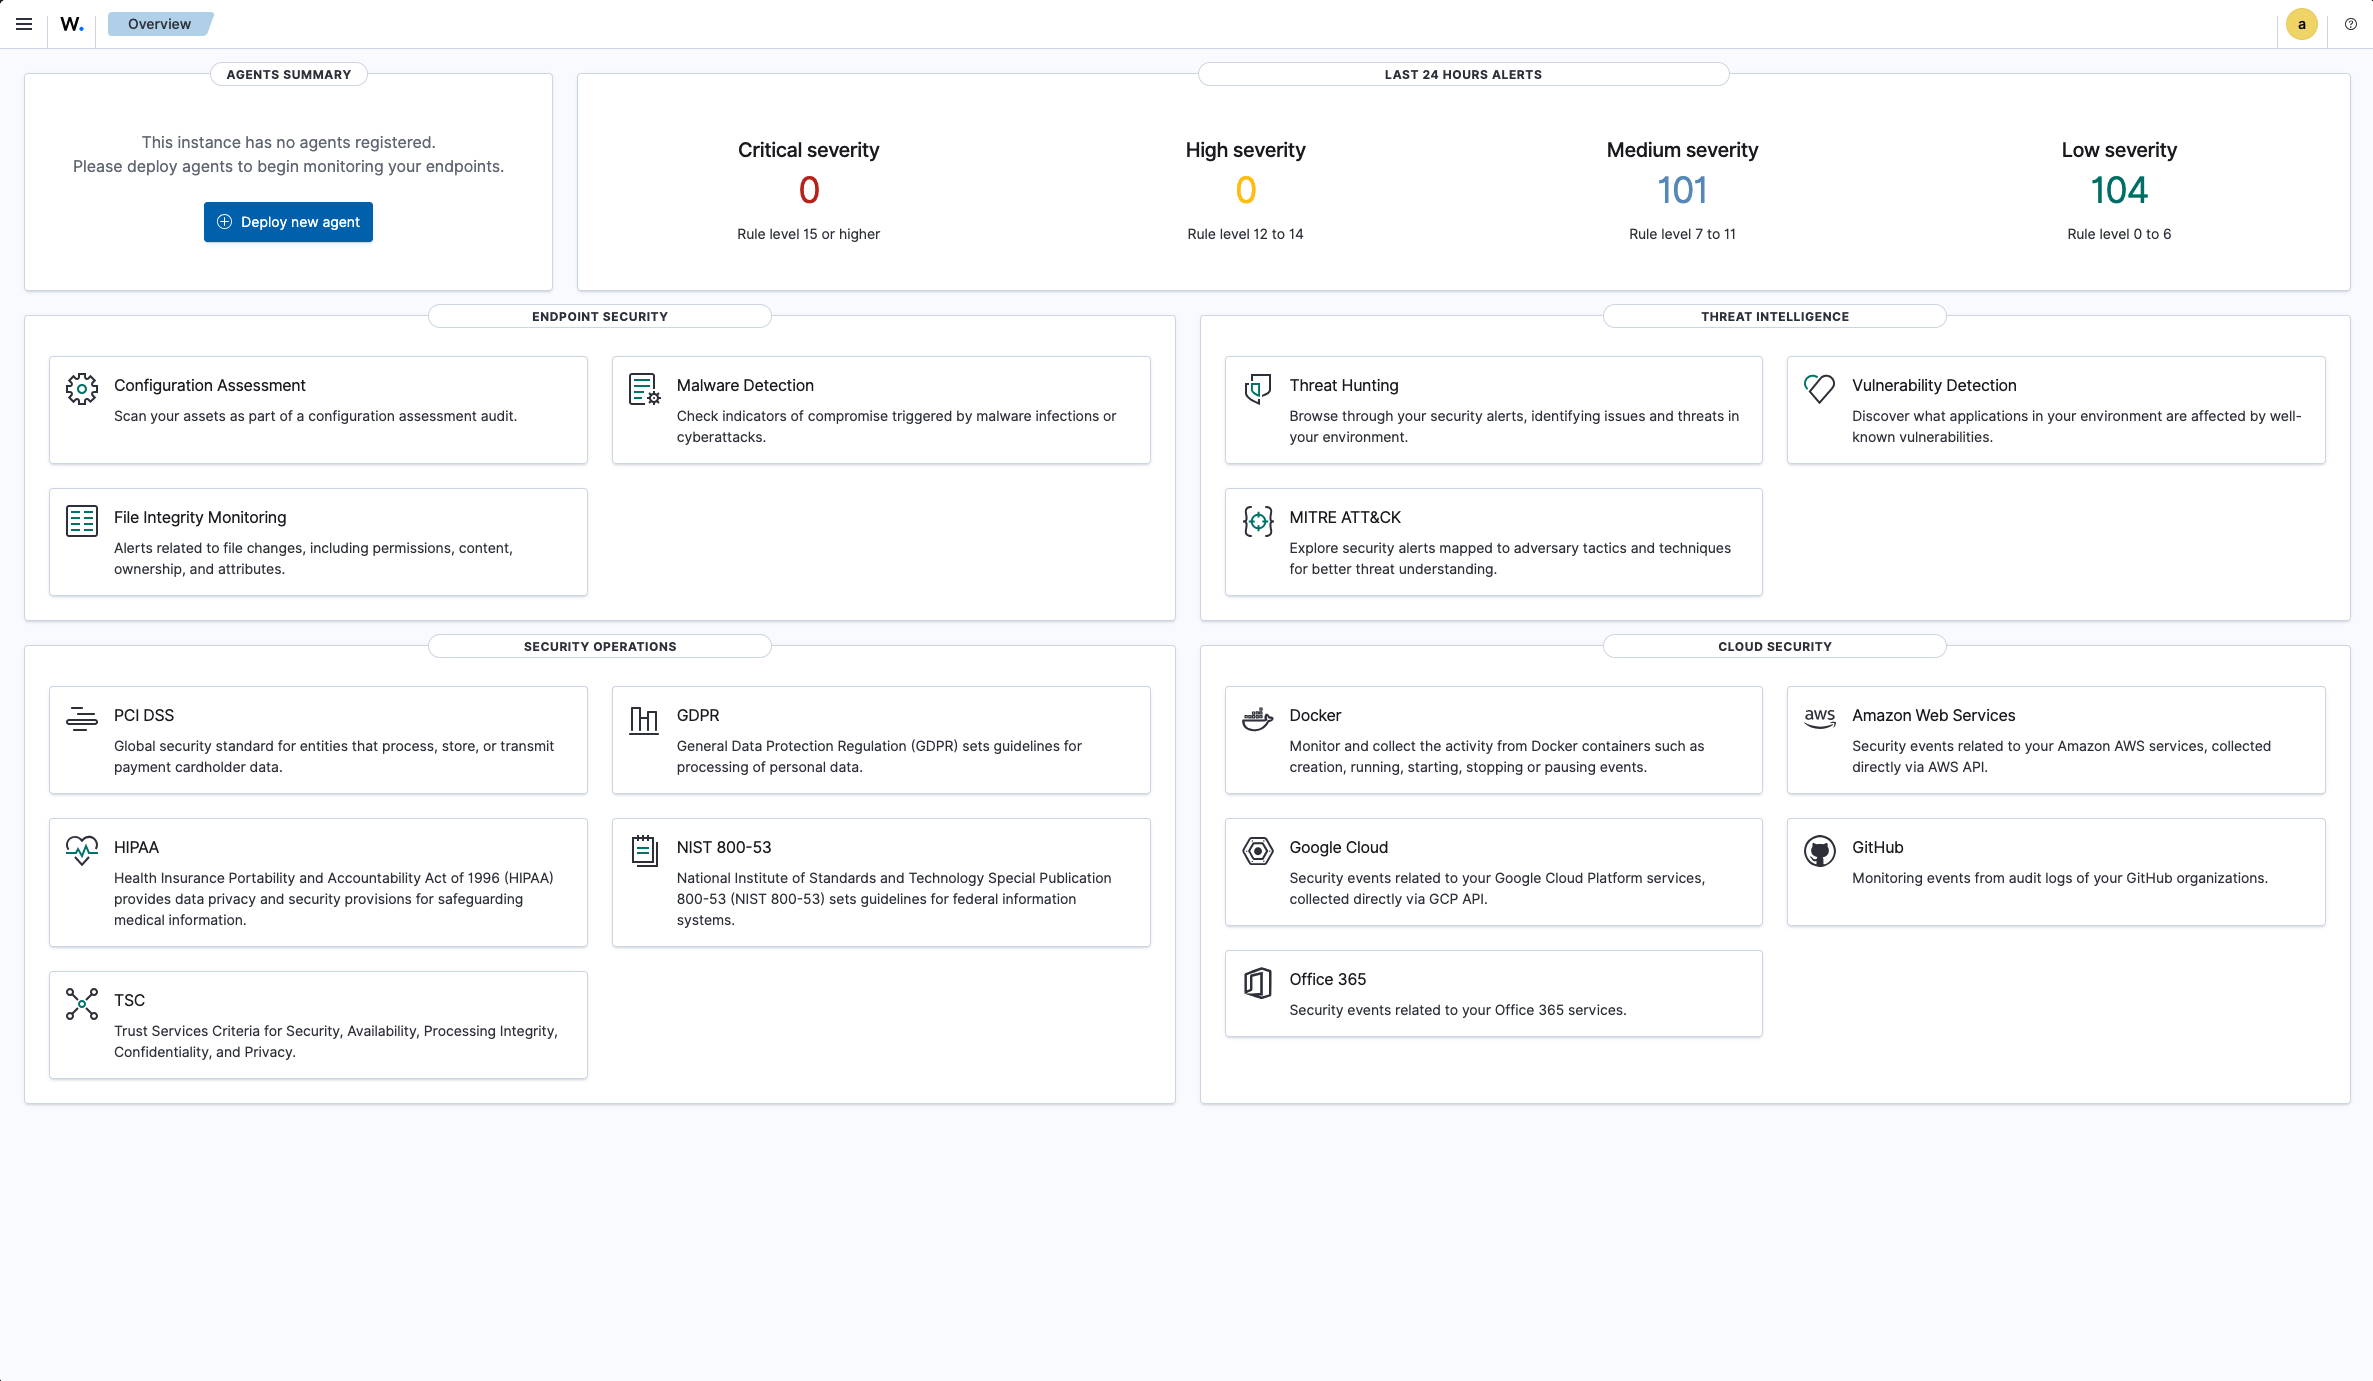2373x1381 pixels.
Task: Click the Wazuh W. logo
Action: click(x=72, y=24)
